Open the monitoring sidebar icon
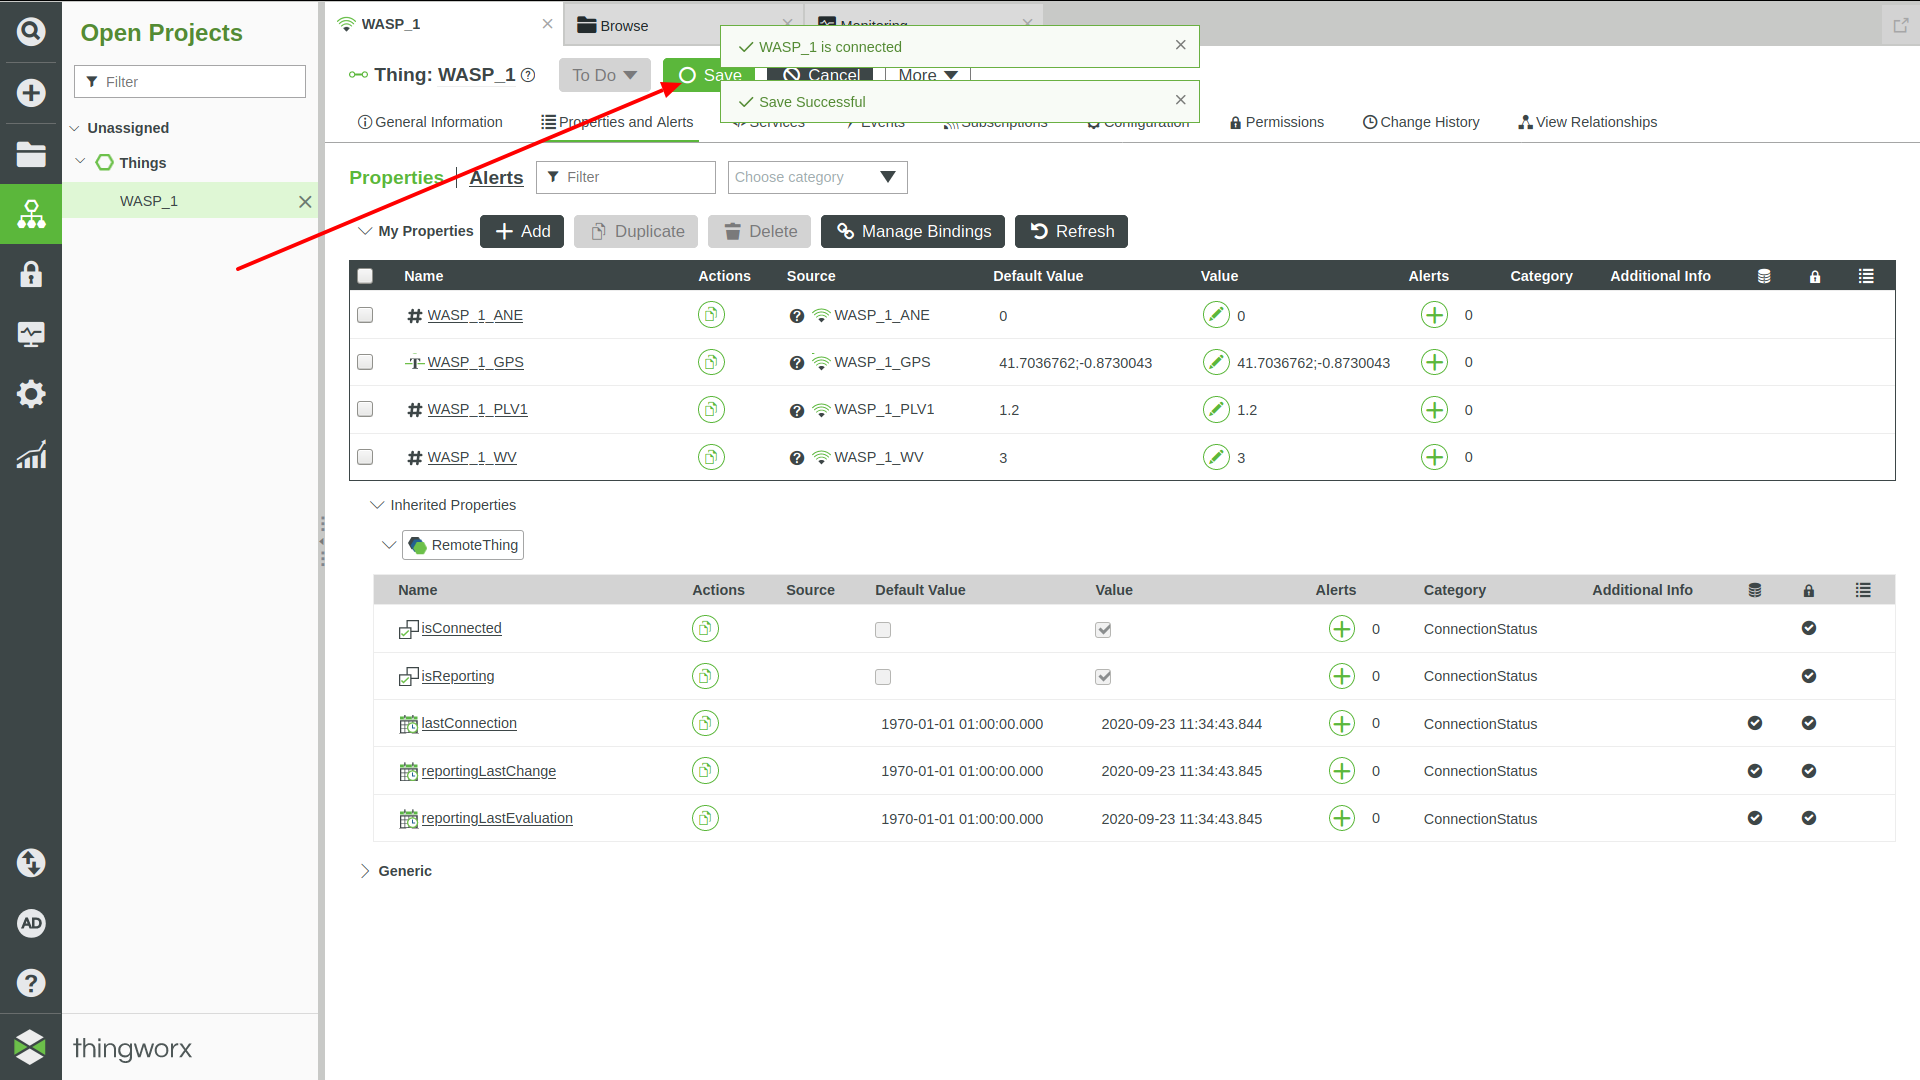The height and width of the screenshot is (1080, 1920). tap(31, 334)
